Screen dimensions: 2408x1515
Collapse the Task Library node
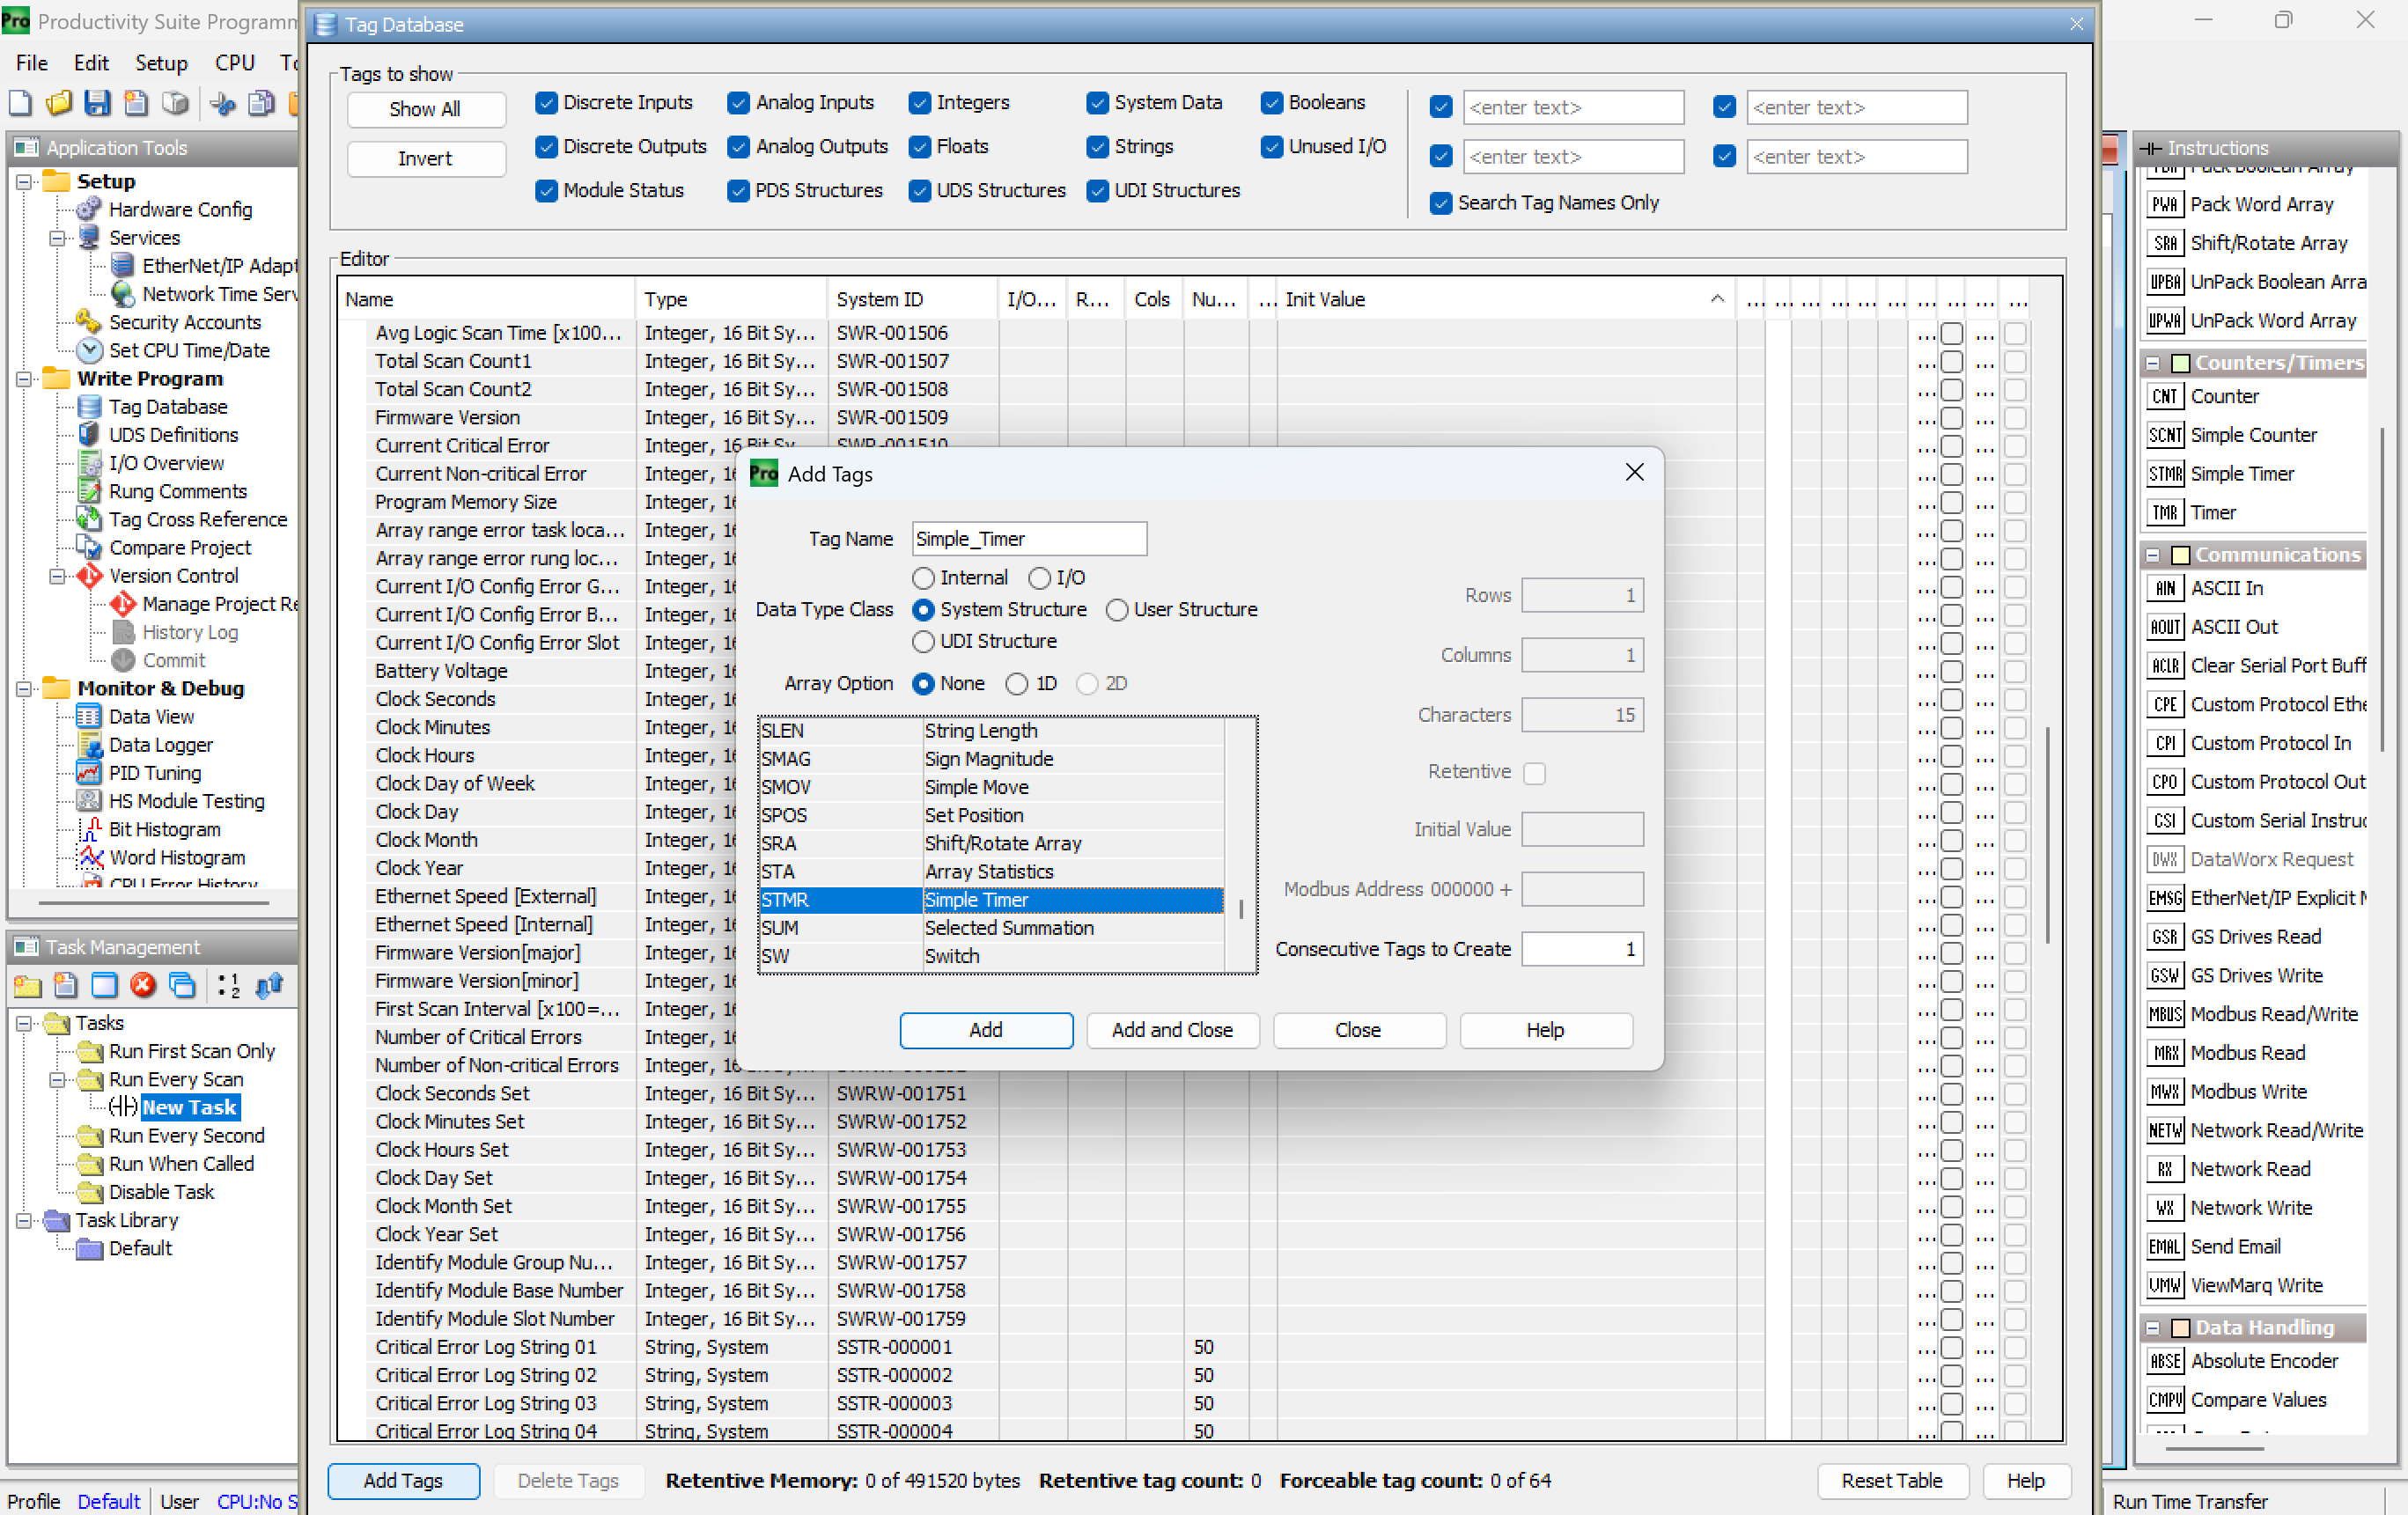24,1221
